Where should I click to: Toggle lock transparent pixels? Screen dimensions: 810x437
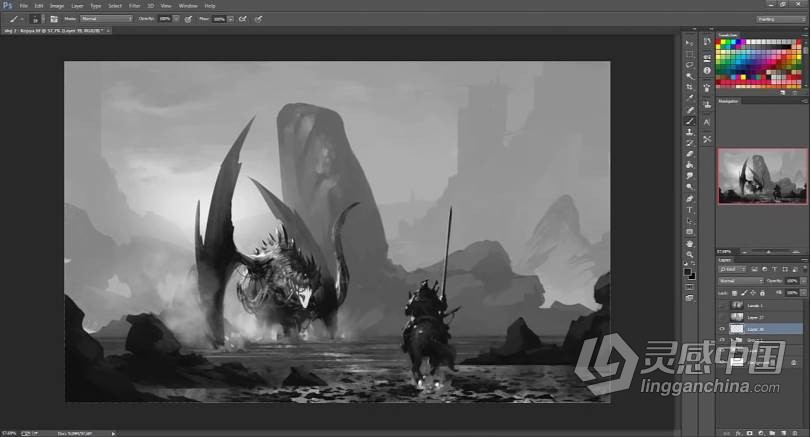[734, 293]
